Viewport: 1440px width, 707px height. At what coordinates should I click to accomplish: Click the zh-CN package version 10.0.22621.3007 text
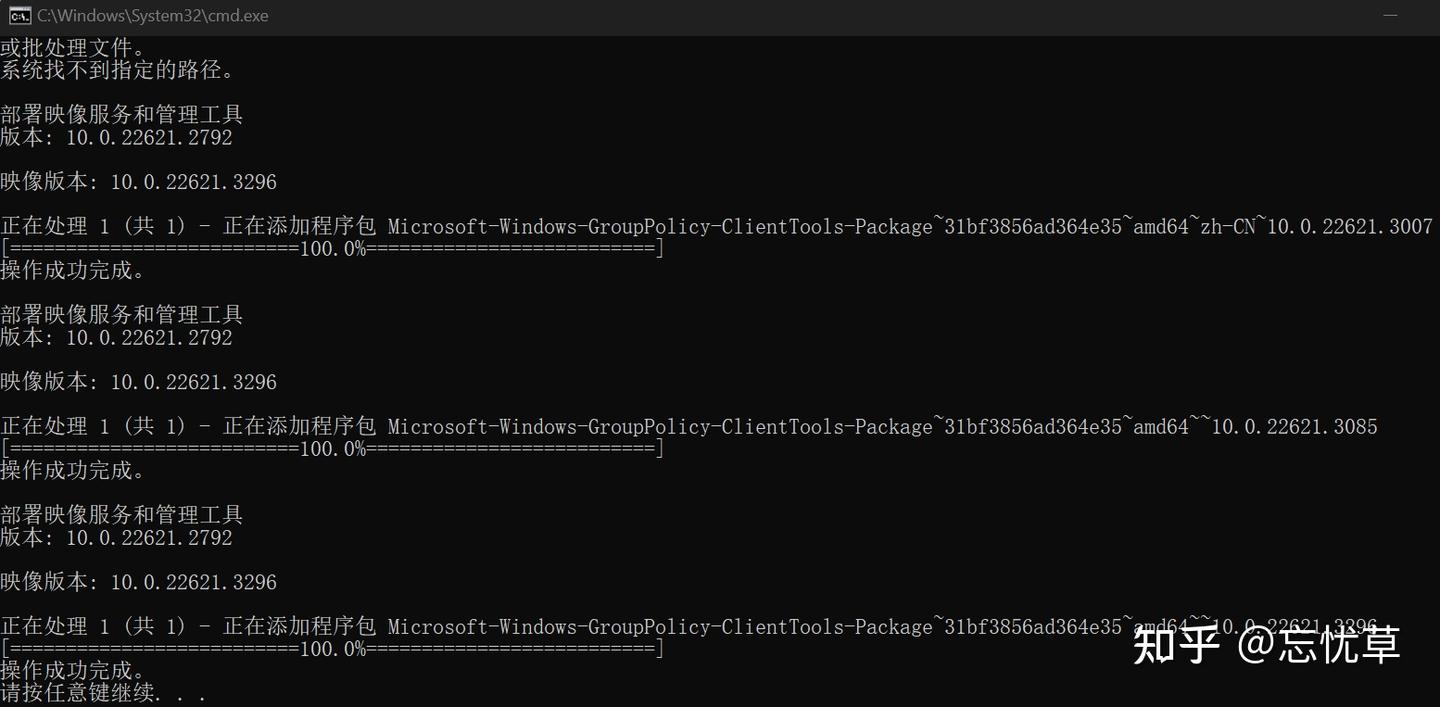pos(1350,227)
